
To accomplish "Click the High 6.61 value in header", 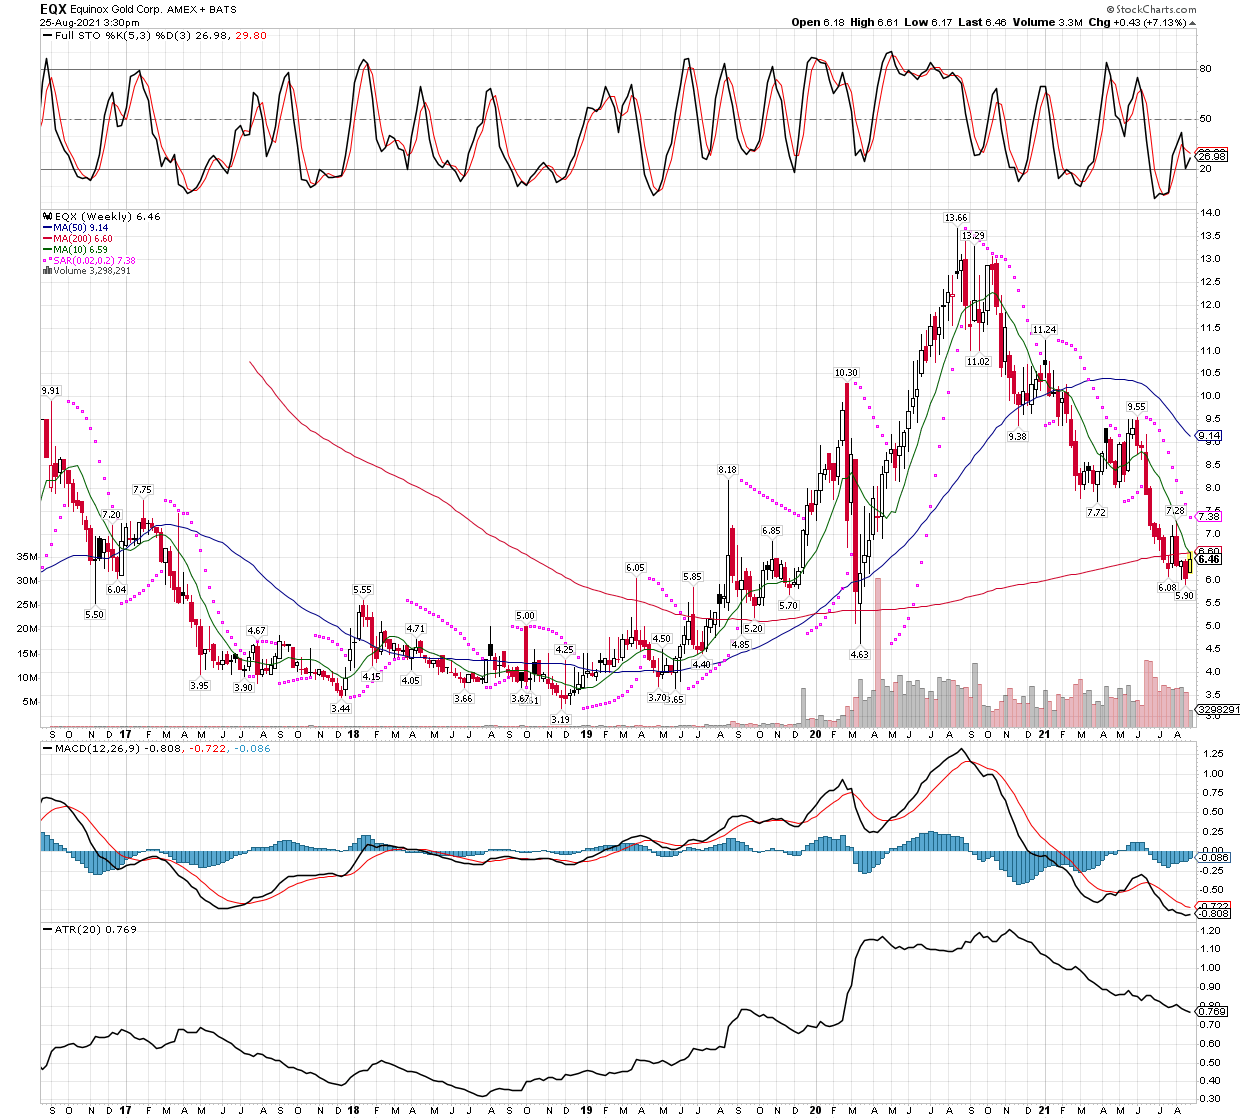I will (874, 22).
